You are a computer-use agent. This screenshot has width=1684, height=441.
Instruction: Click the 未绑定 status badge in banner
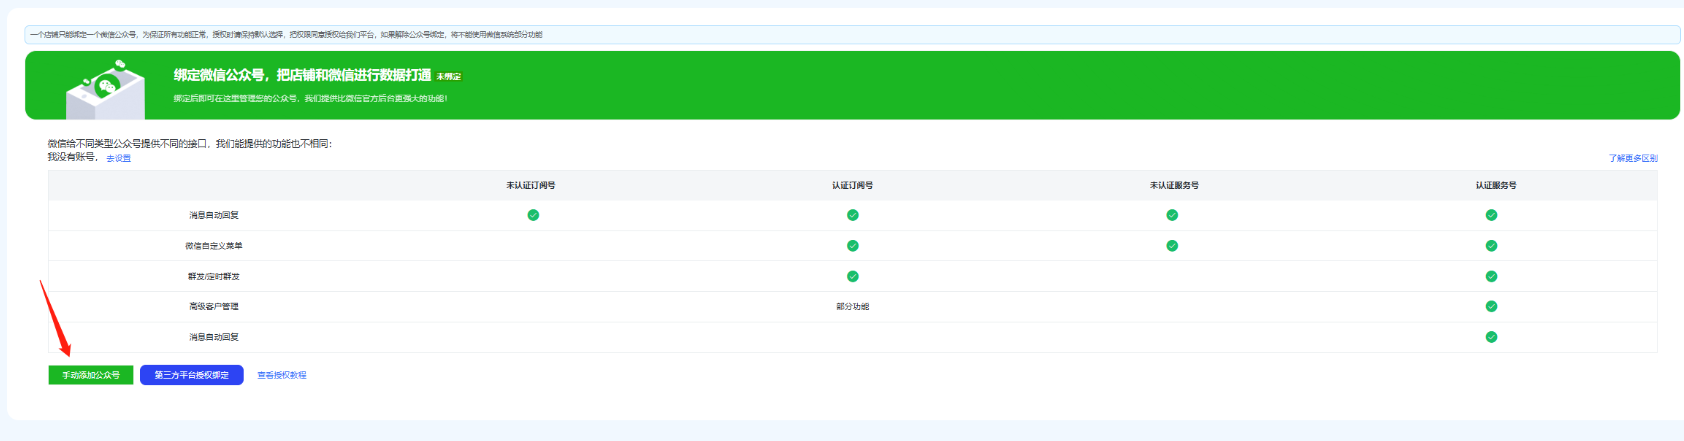pos(449,76)
